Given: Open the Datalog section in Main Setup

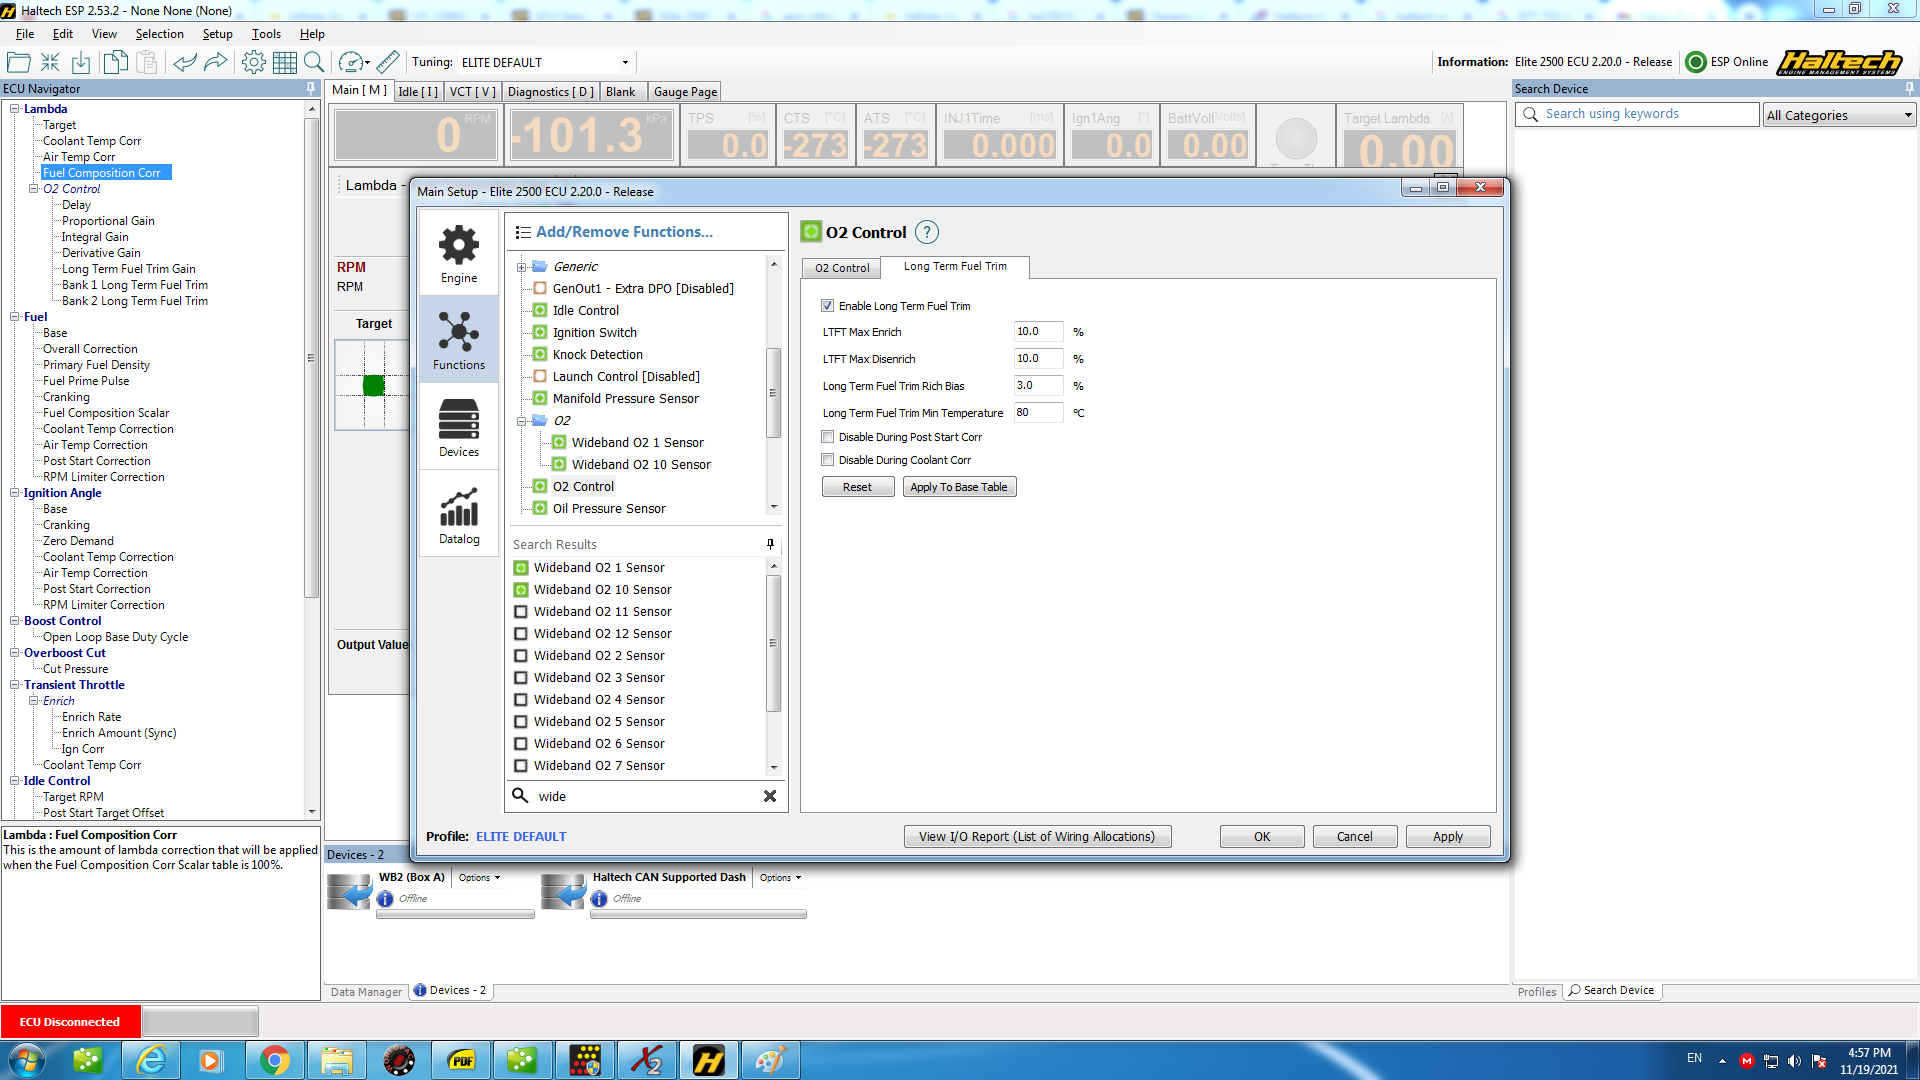Looking at the screenshot, I should click(459, 514).
